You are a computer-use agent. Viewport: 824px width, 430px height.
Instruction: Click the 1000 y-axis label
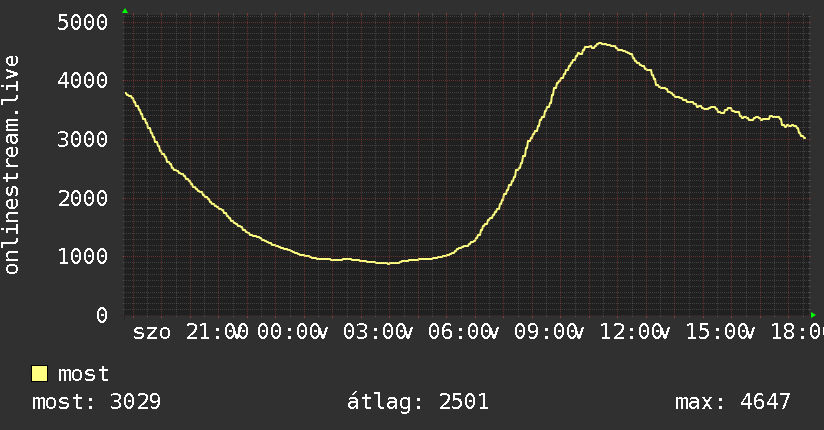click(83, 257)
